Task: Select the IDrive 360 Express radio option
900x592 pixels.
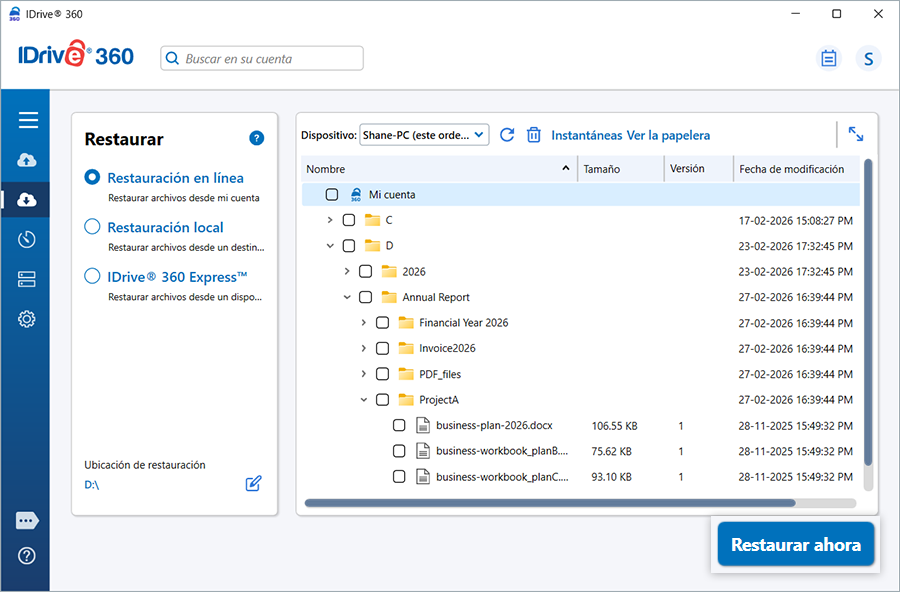Action: click(93, 277)
